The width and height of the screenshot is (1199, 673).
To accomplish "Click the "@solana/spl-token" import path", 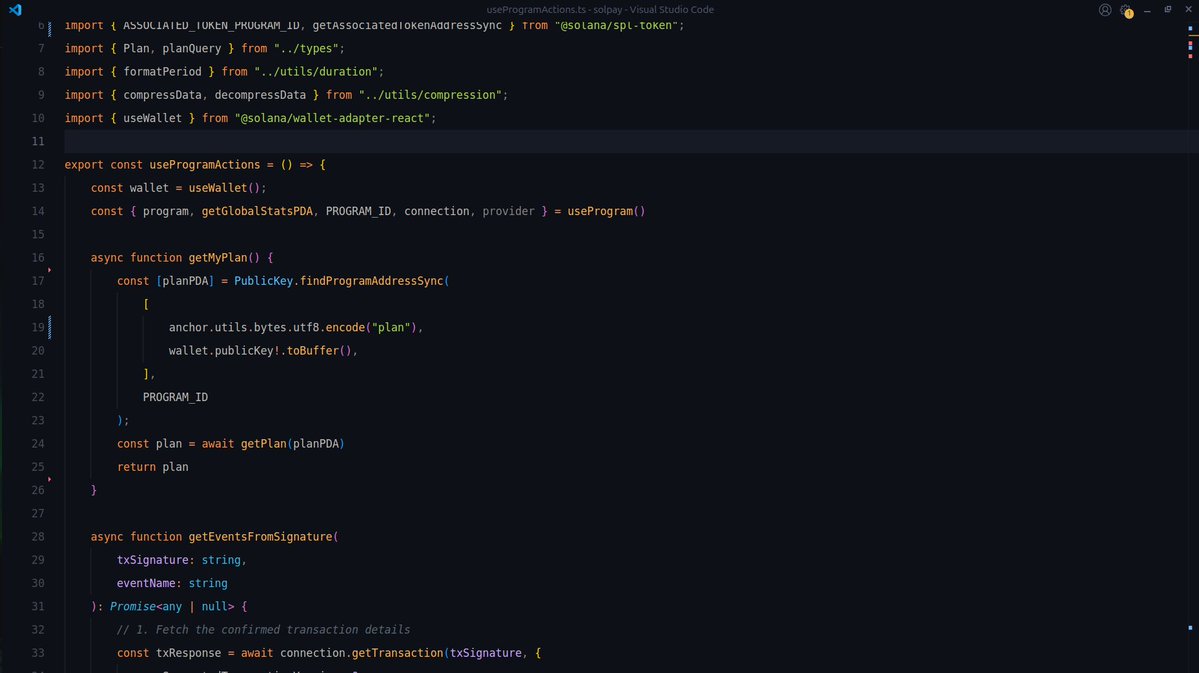I will click(x=616, y=25).
